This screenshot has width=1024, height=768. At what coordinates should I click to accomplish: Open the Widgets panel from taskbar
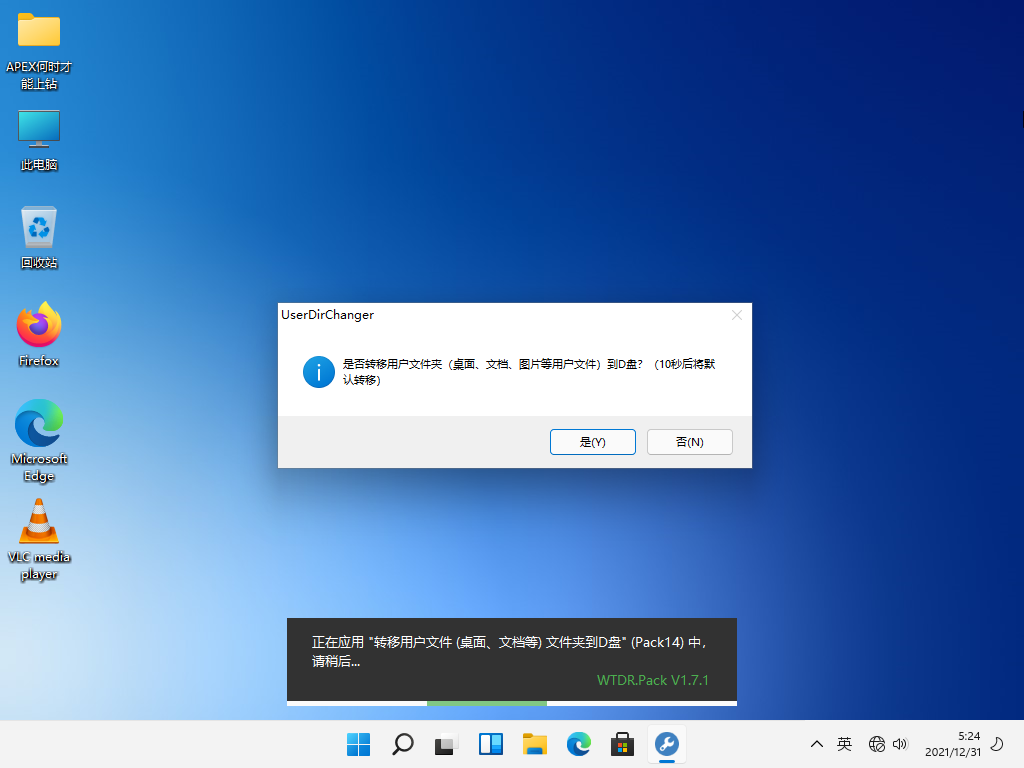[x=490, y=744]
